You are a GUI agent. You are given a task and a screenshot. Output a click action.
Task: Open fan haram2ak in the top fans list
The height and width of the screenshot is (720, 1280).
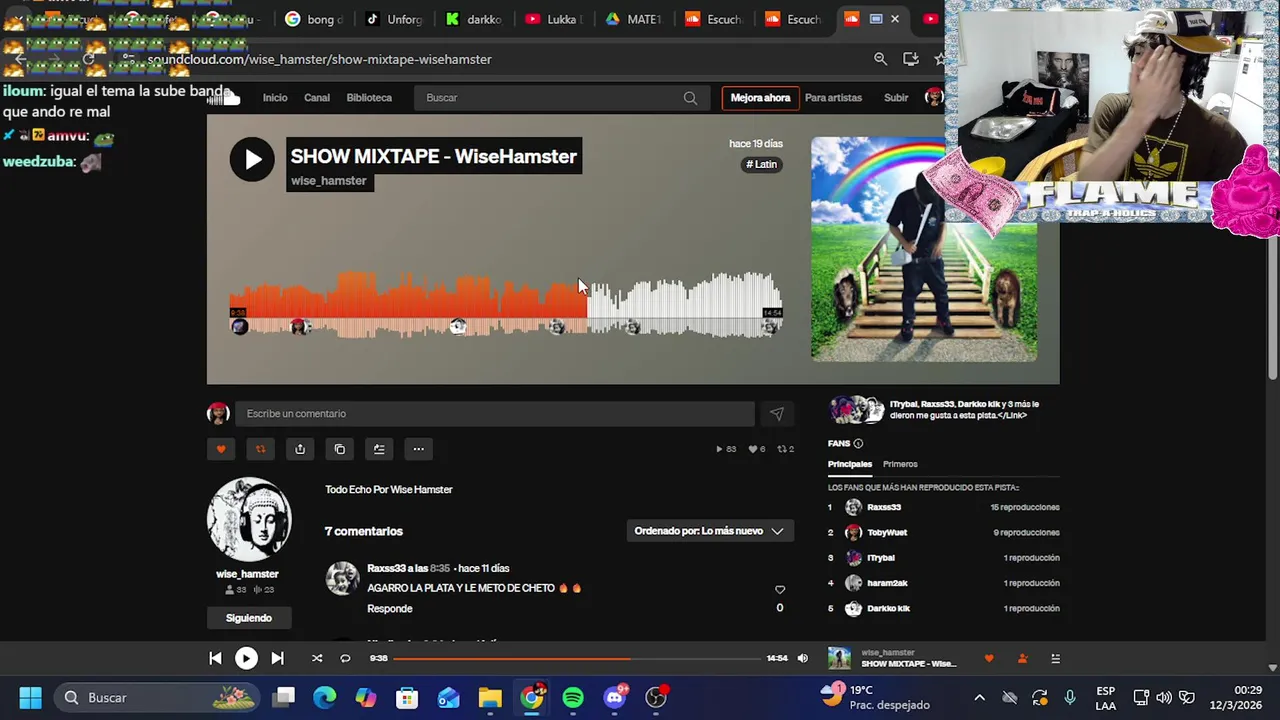tap(887, 583)
